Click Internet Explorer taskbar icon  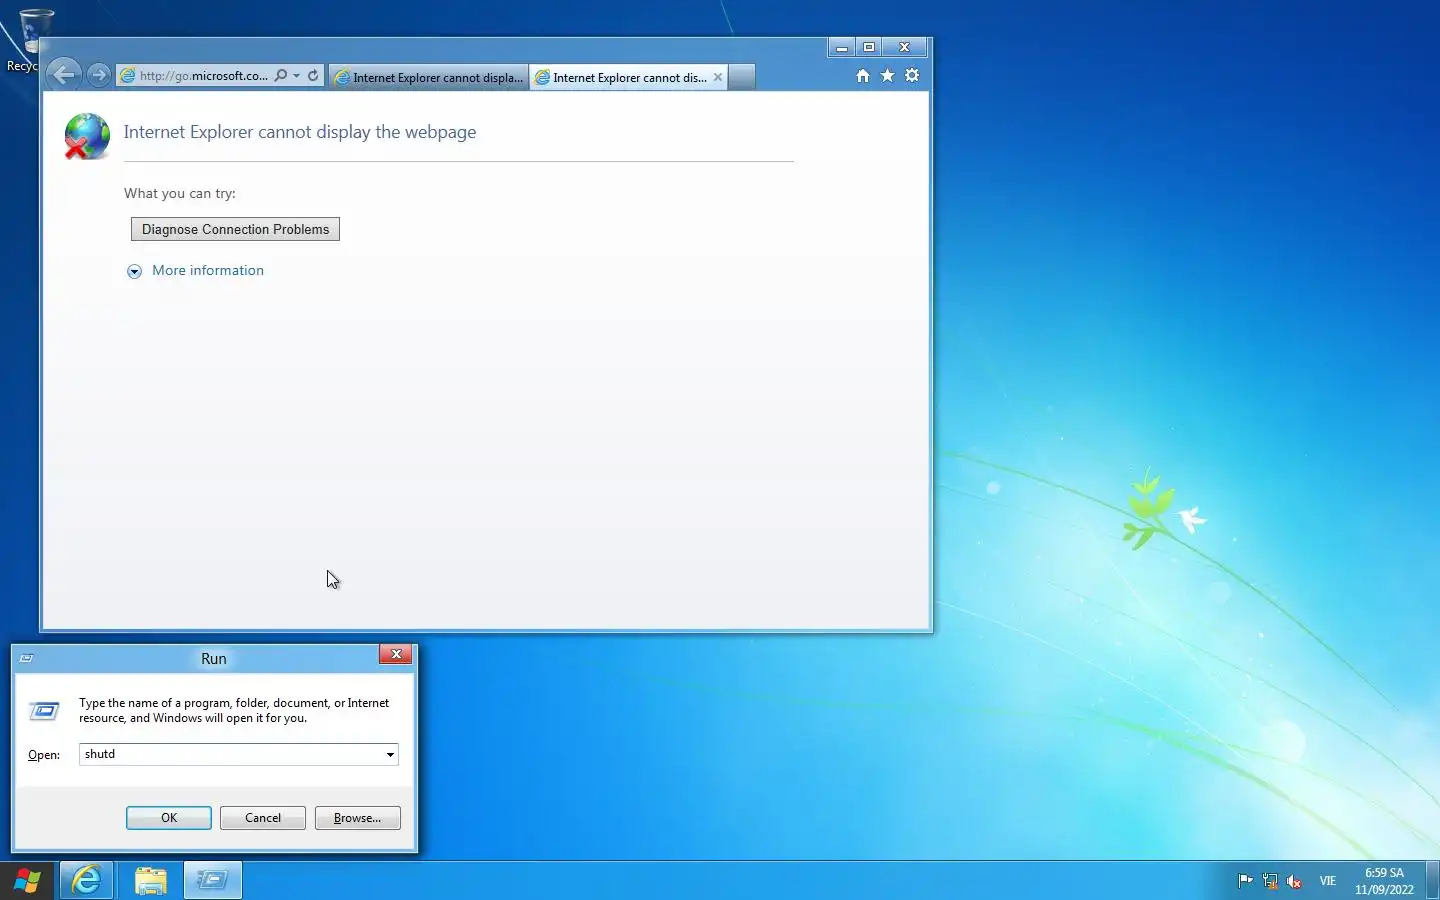(87, 880)
